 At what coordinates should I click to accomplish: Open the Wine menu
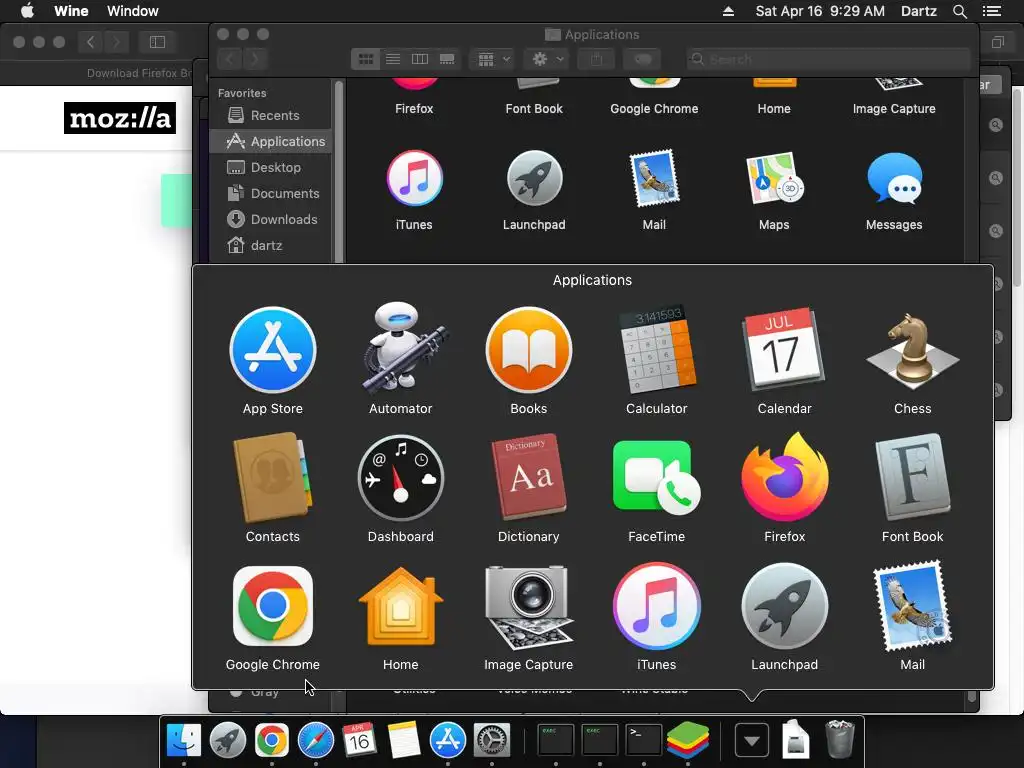pyautogui.click(x=71, y=11)
